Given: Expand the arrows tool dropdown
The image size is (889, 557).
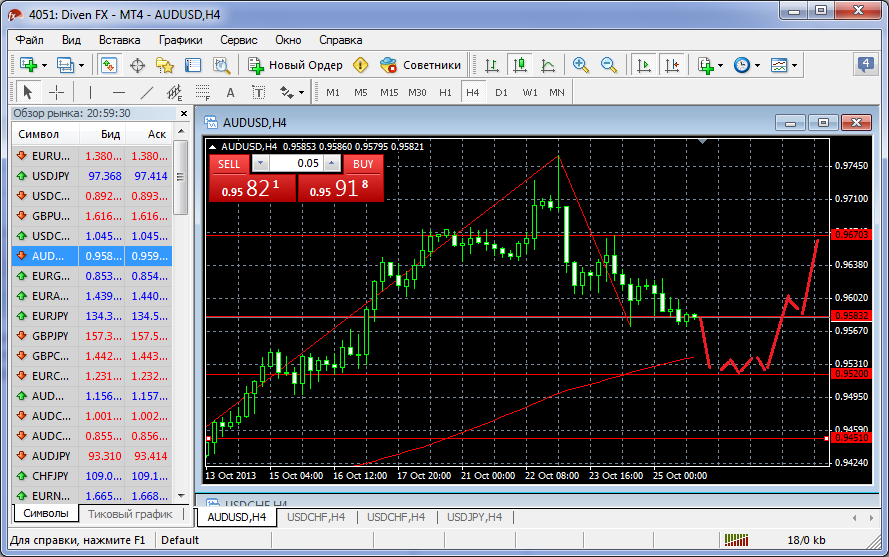Looking at the screenshot, I should [302, 92].
